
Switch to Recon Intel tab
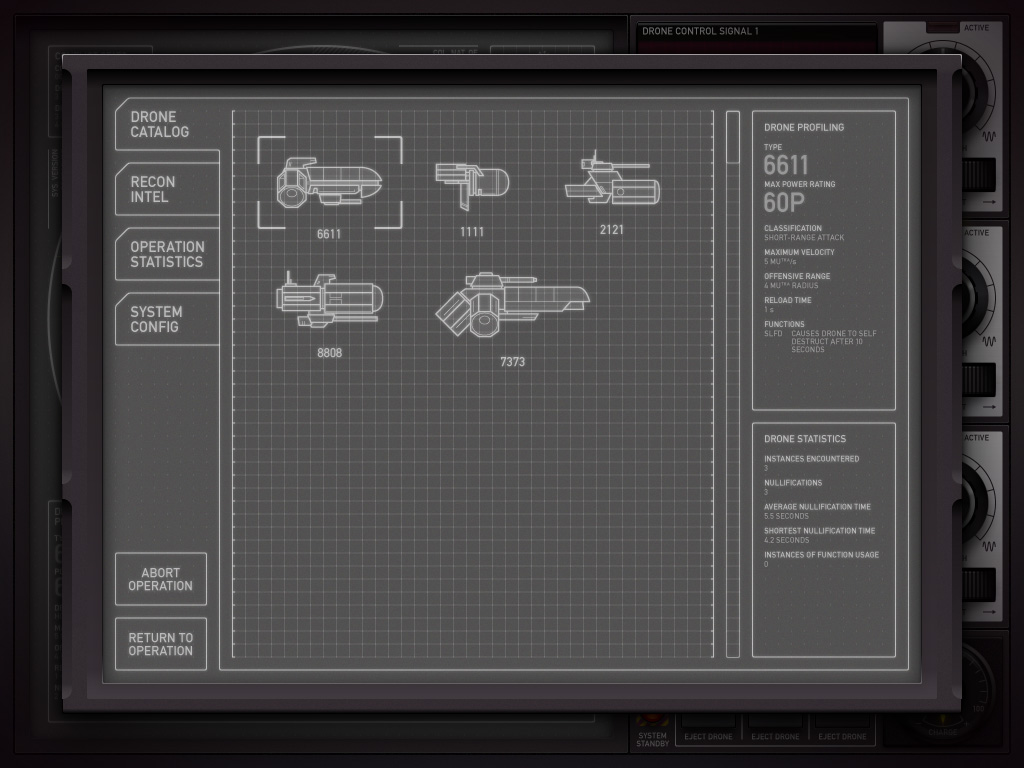point(165,189)
